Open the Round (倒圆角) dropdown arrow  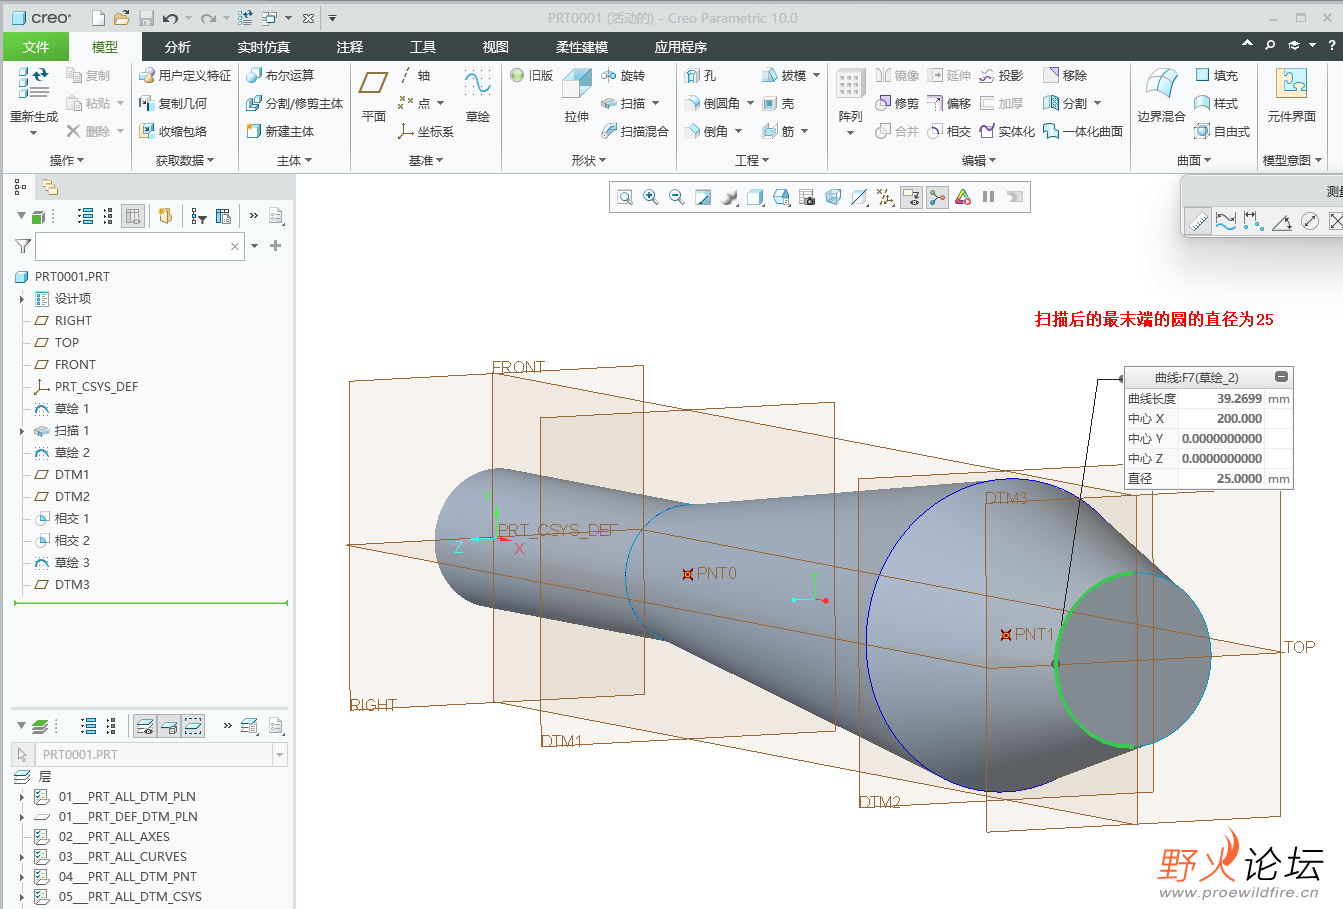coord(750,103)
